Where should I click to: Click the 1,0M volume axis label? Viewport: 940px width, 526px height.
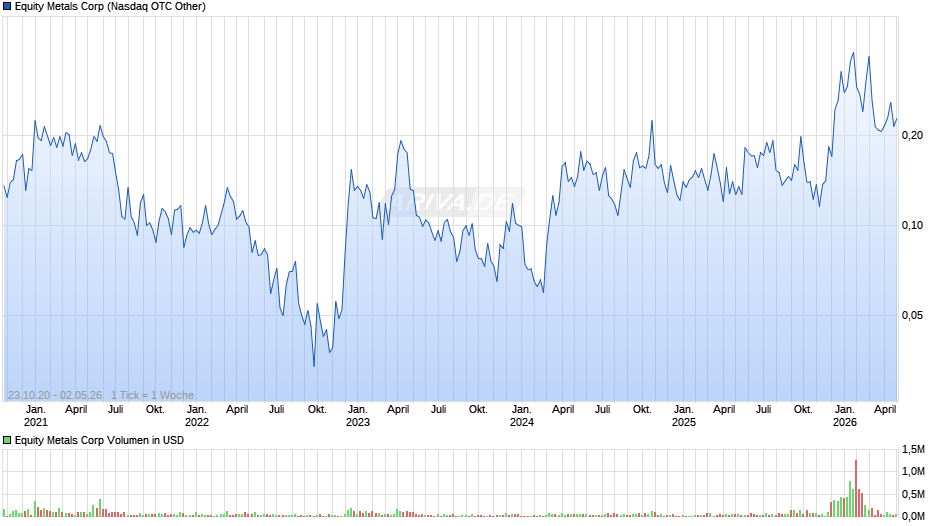(x=914, y=471)
